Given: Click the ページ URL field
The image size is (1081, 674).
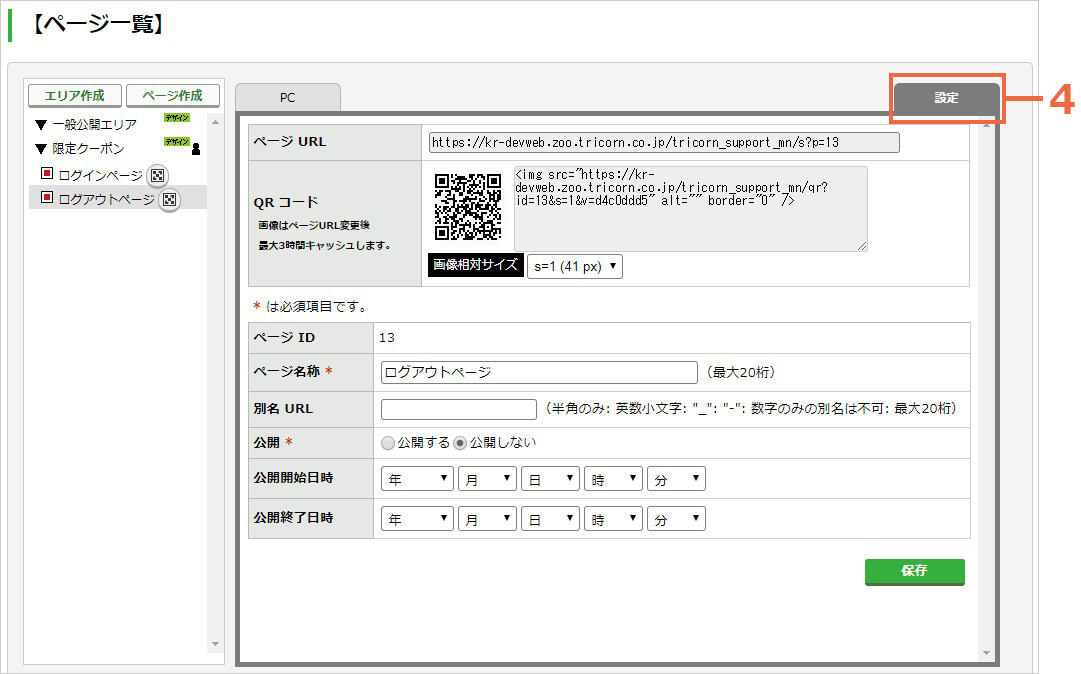Looking at the screenshot, I should [x=664, y=143].
